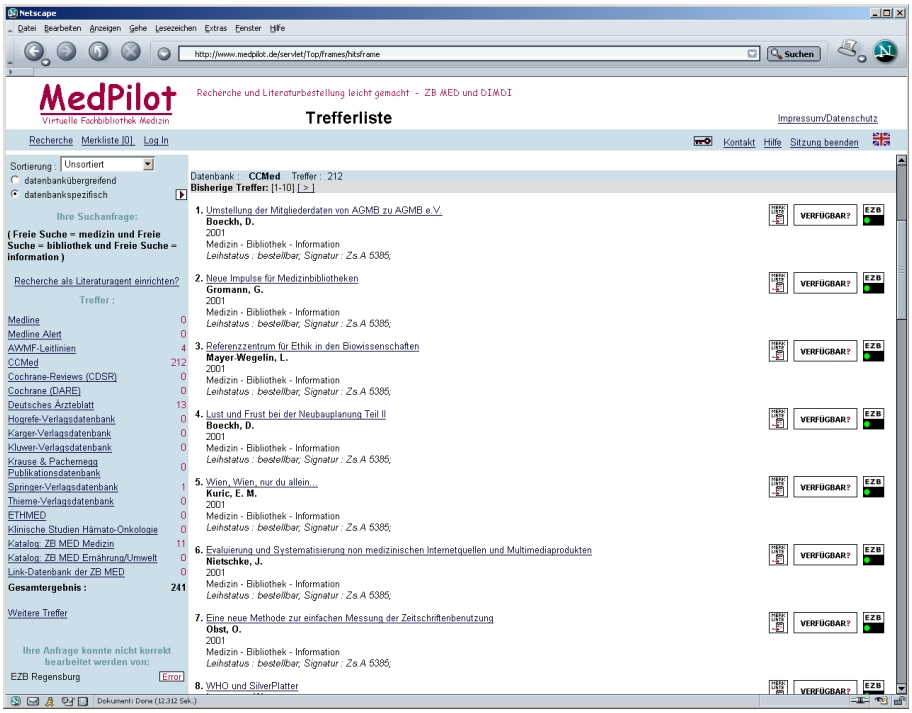Open EZB icon for Referenzzentrum für Ethik
912x713 pixels.
click(x=873, y=351)
